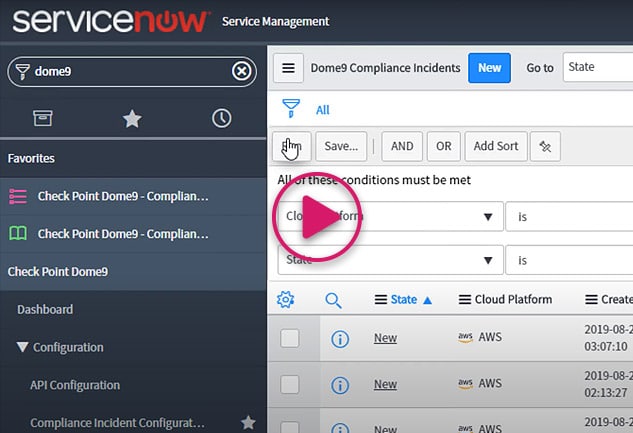
Task: Click the AND condition button
Action: point(402,146)
